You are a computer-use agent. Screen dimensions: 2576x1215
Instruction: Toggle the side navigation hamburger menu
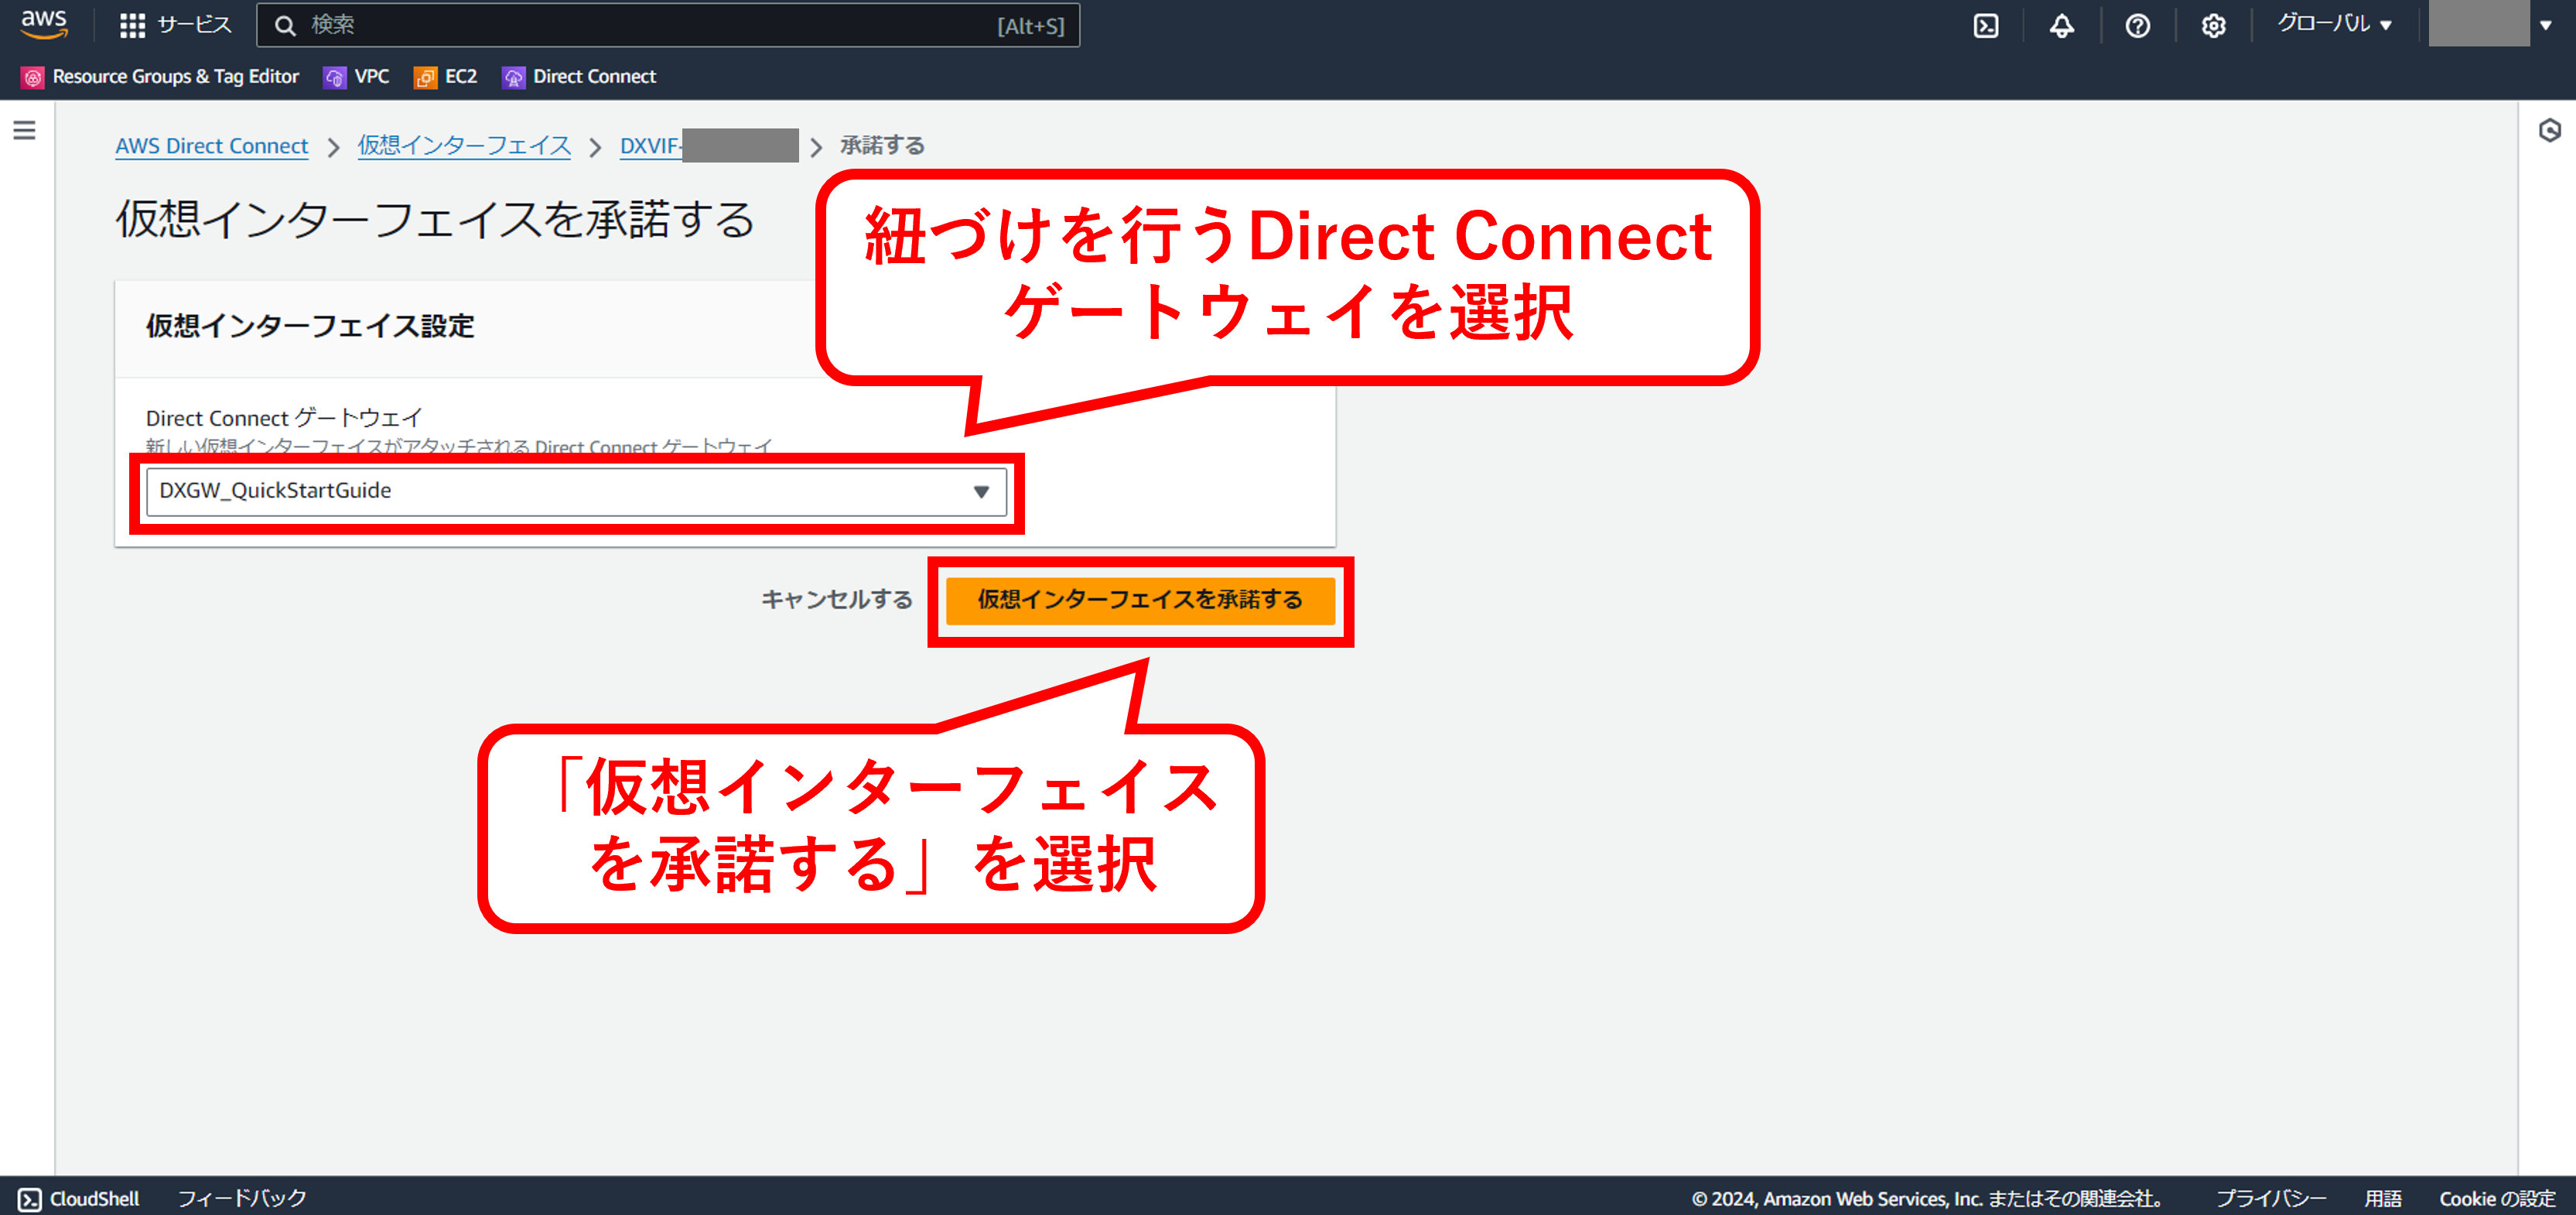(25, 130)
